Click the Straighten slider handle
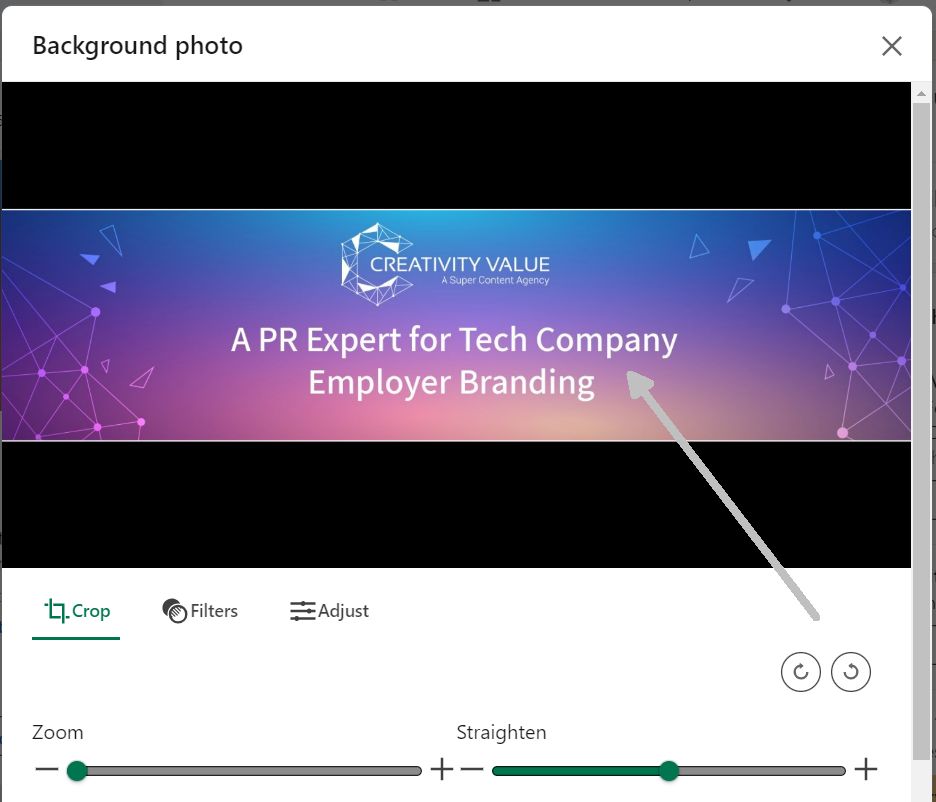The image size is (936, 802). [669, 770]
